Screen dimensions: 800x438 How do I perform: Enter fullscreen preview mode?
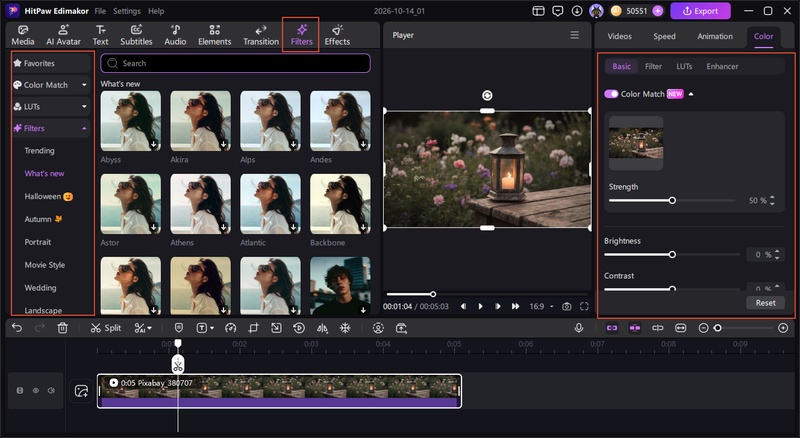pos(584,306)
